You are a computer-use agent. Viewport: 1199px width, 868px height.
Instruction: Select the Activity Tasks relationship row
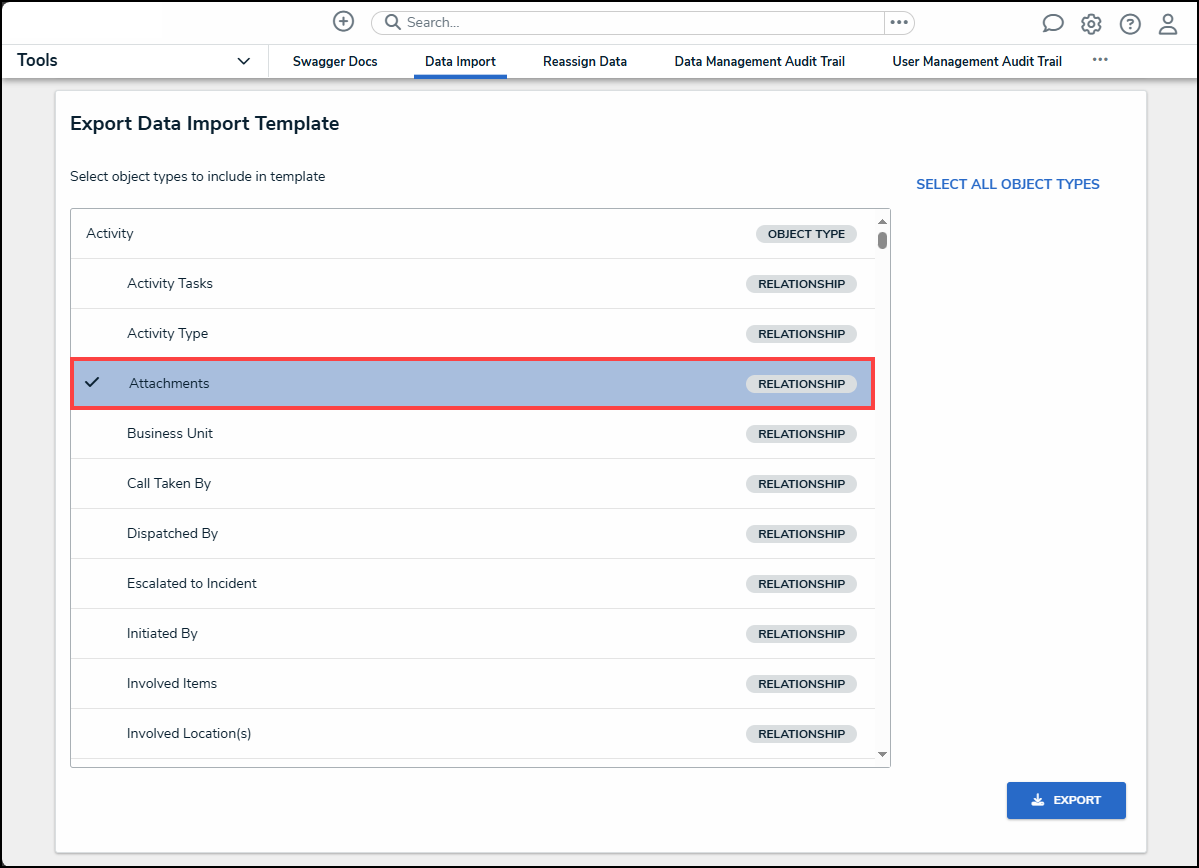pyautogui.click(x=472, y=284)
